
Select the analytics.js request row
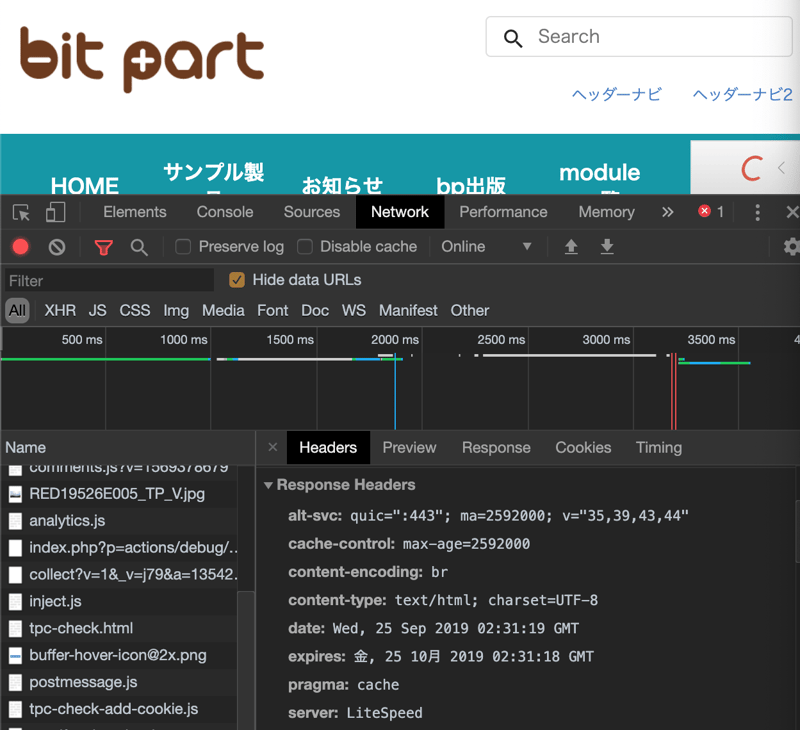click(x=67, y=521)
